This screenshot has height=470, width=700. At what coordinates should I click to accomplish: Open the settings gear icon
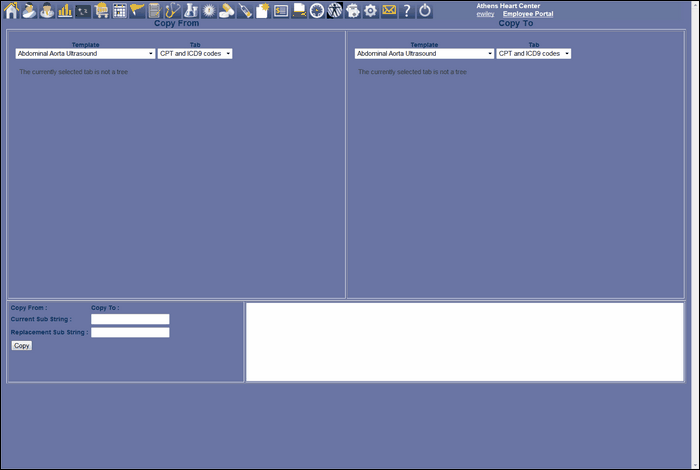tap(371, 10)
